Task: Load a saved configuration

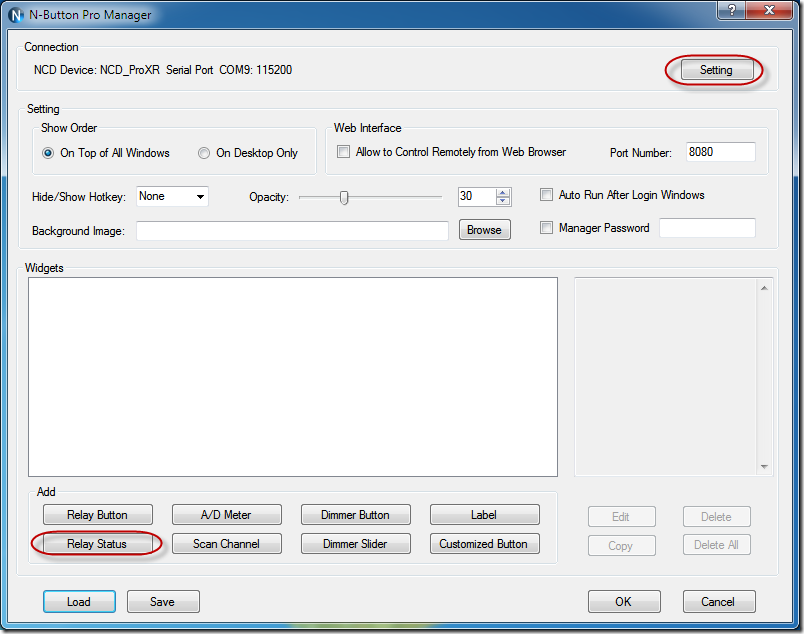Action: coord(79,602)
